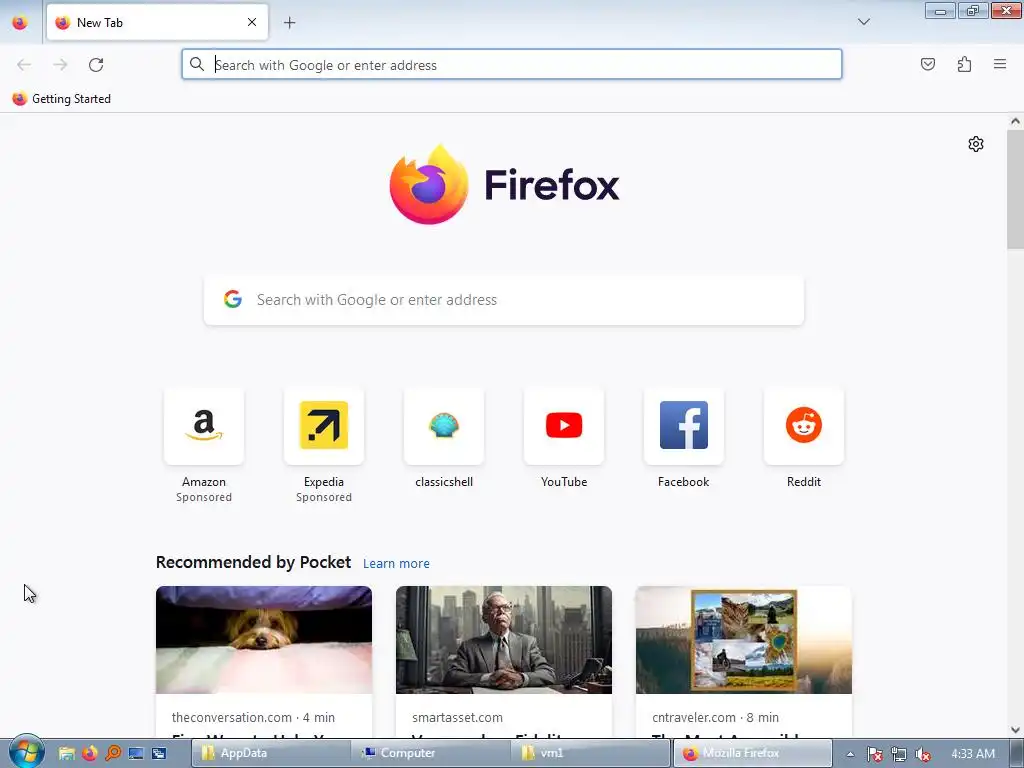Open the Firefox hamburger application menu
Screen dimensions: 1024x768
tap(1000, 64)
